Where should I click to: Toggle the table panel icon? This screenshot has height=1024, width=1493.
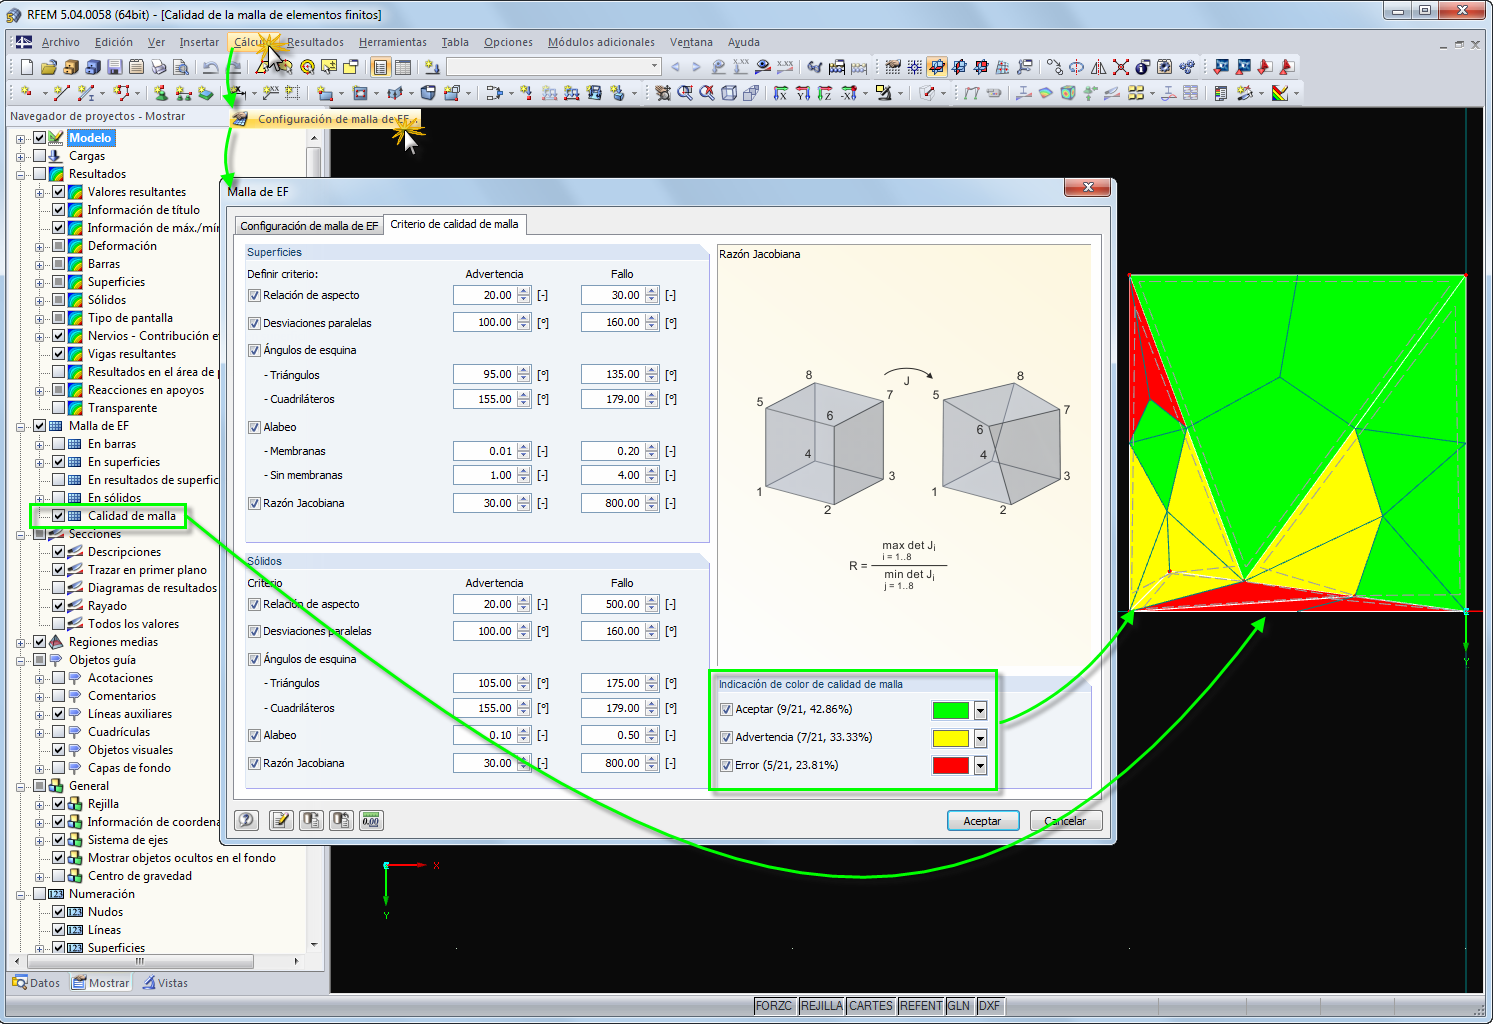coord(402,67)
